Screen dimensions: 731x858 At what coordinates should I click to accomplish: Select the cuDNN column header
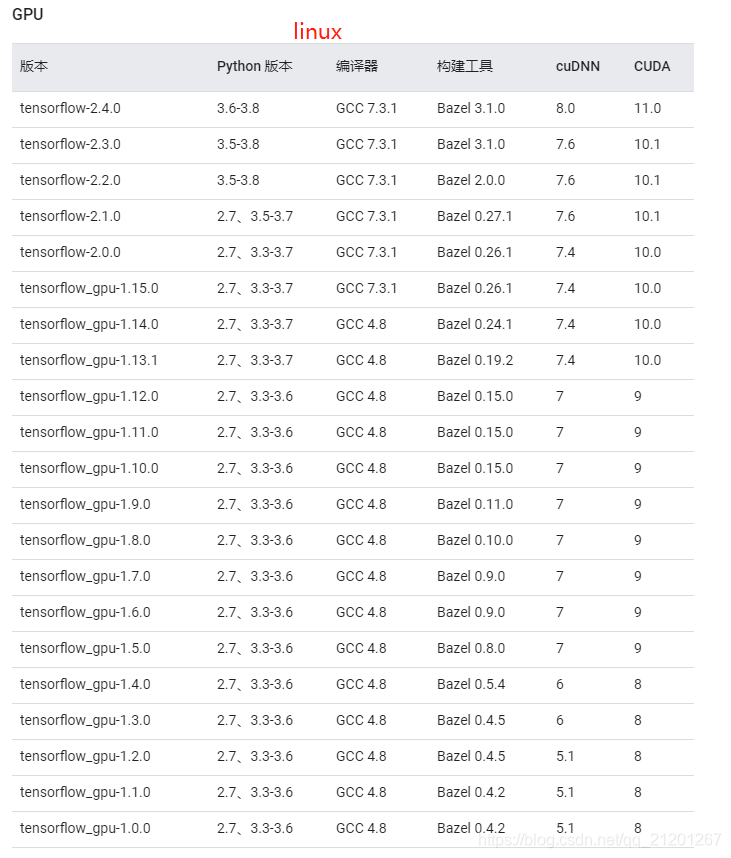tap(578, 67)
